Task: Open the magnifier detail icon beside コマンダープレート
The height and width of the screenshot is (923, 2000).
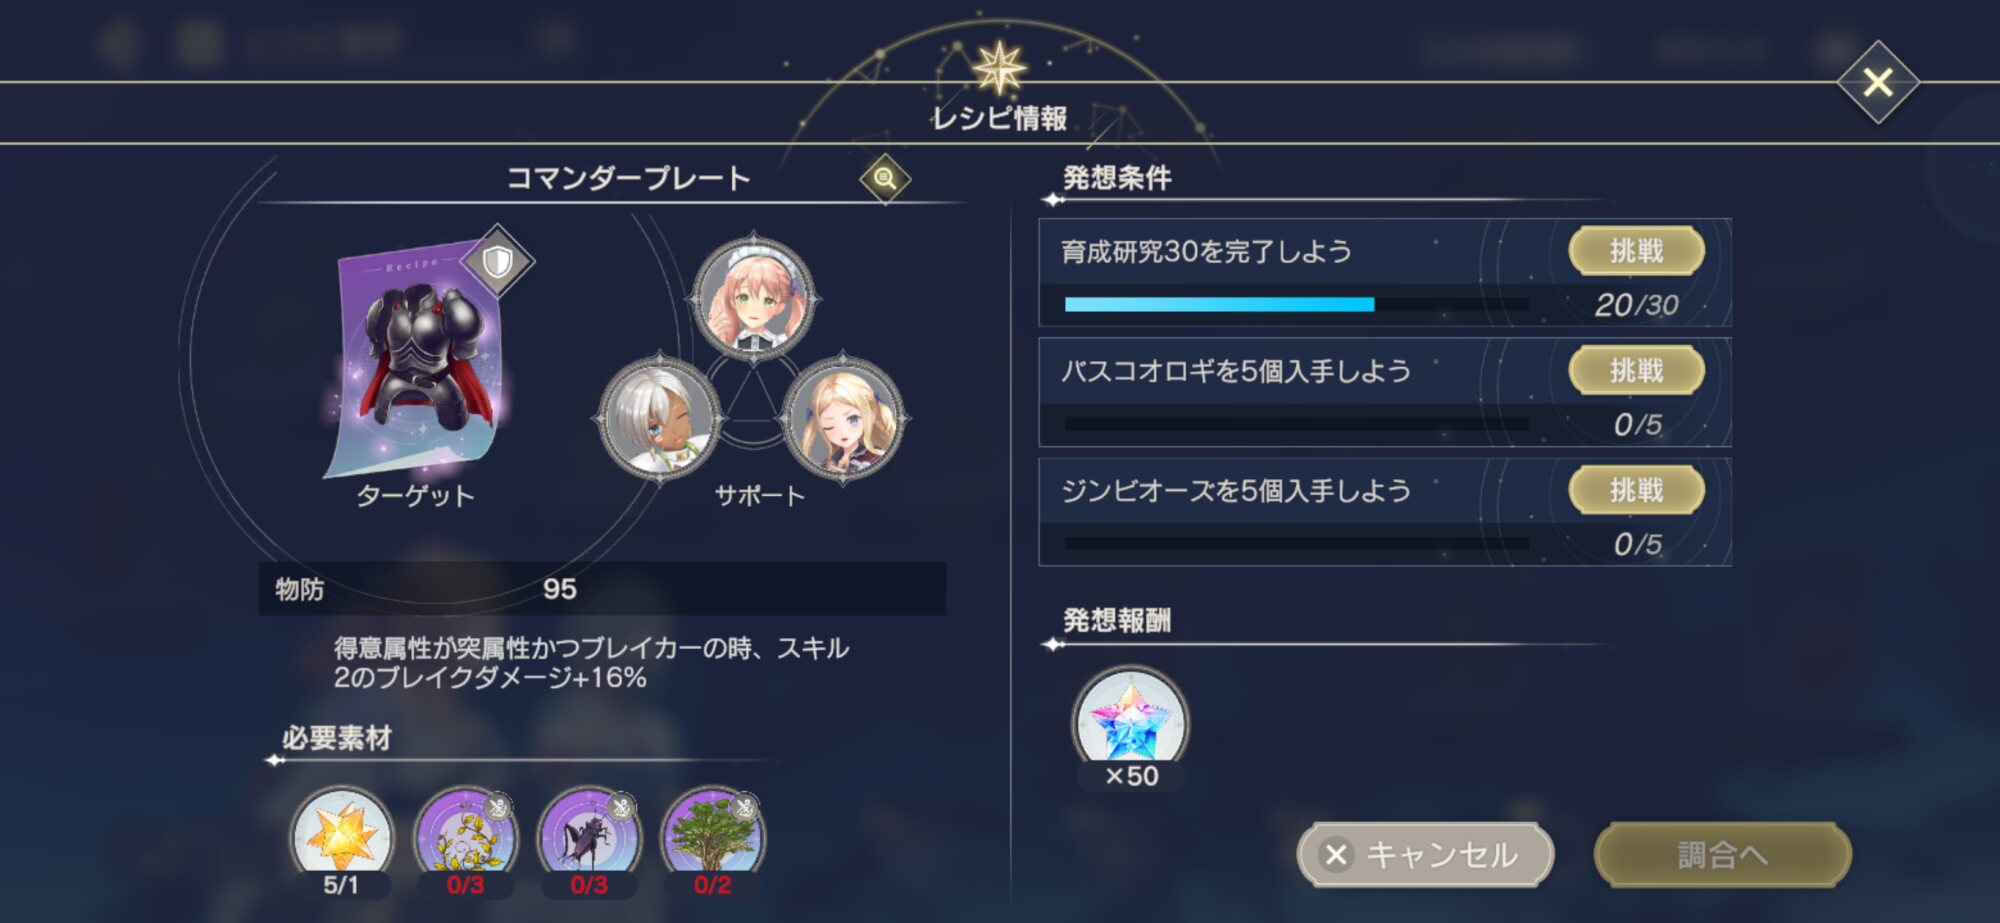Action: 885,179
